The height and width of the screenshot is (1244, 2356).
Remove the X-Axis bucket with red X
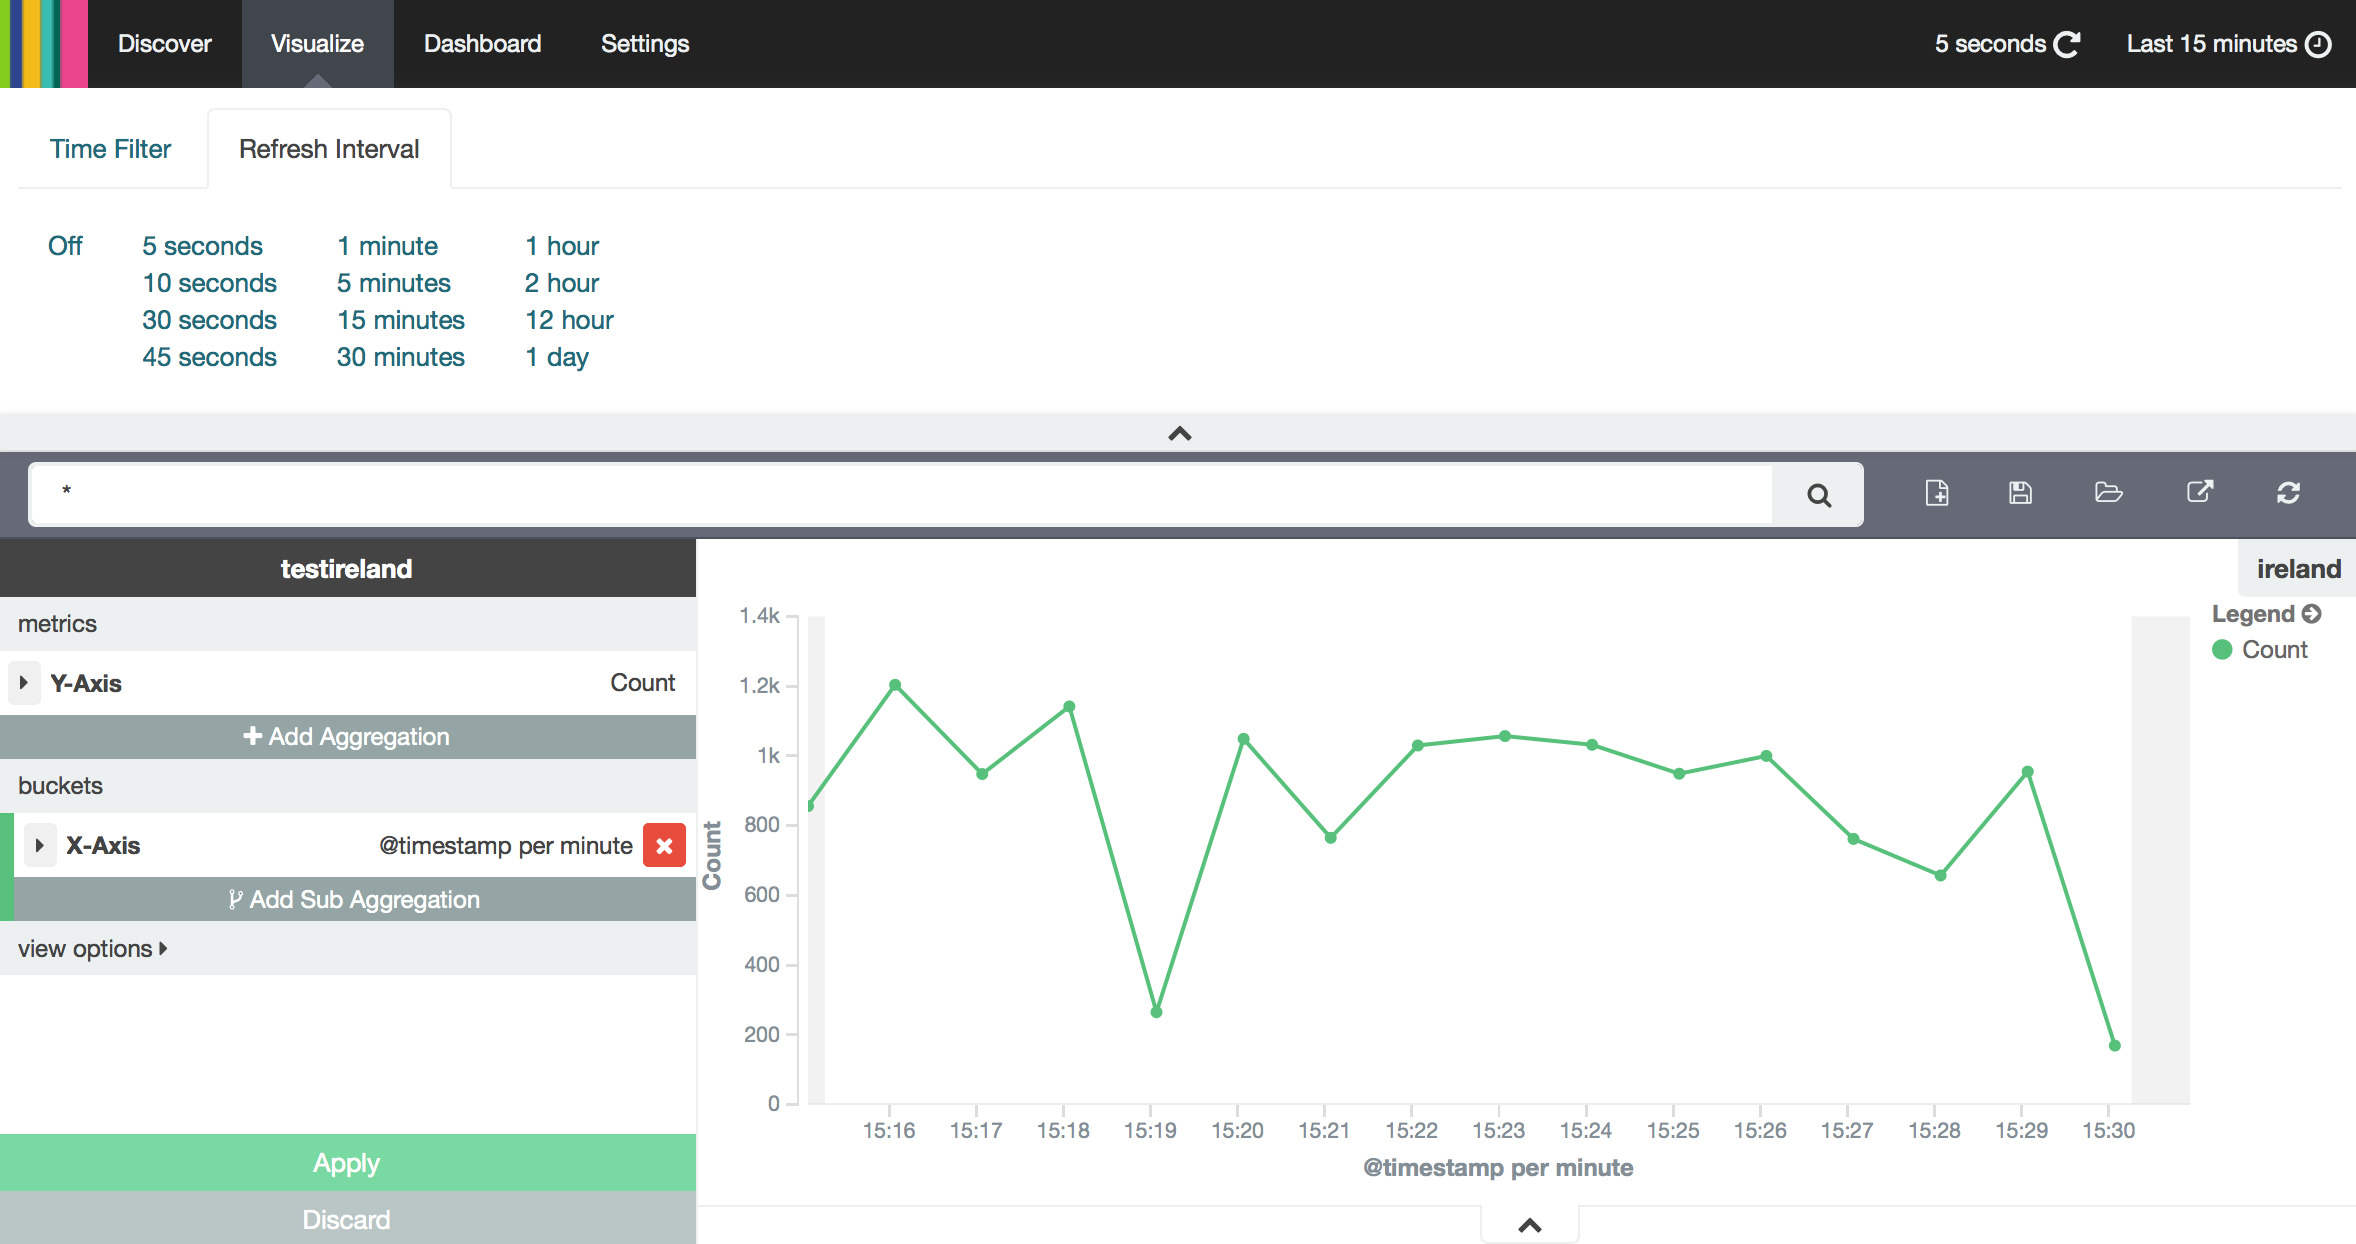point(664,846)
